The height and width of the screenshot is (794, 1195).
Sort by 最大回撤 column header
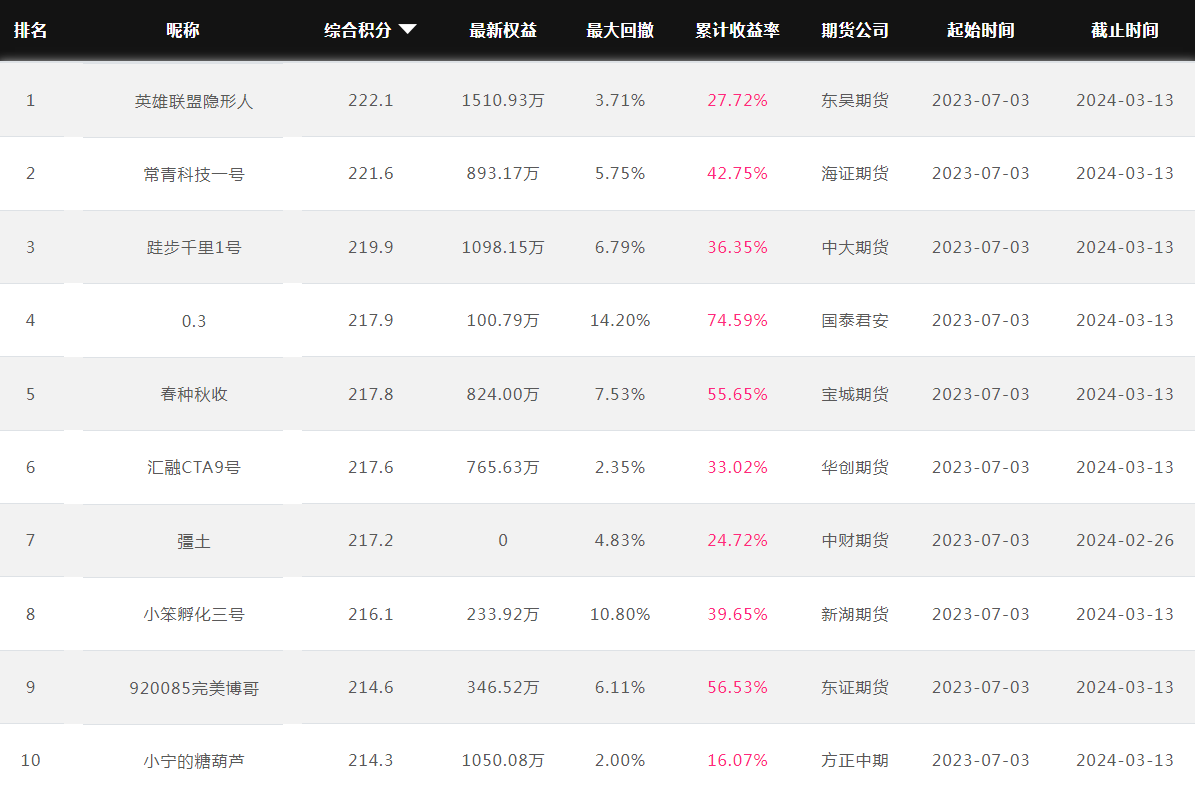(620, 30)
